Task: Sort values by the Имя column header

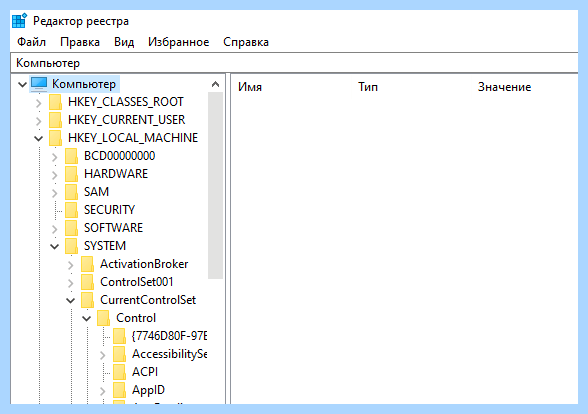Action: (x=250, y=87)
